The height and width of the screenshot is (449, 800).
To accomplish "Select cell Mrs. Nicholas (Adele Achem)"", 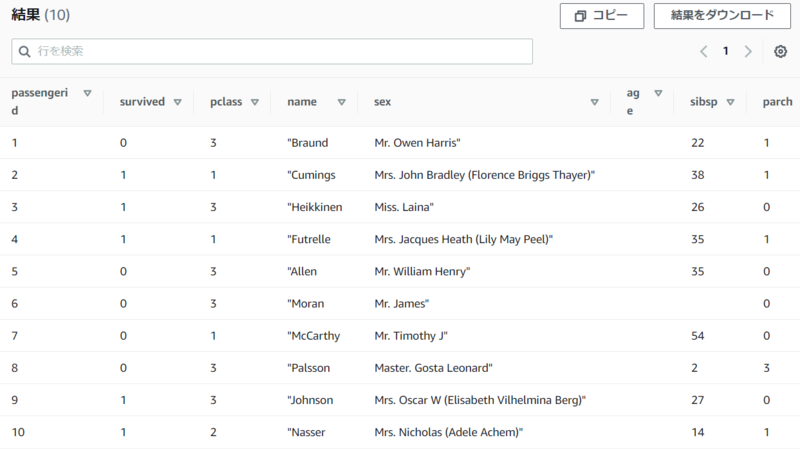I will click(x=448, y=432).
